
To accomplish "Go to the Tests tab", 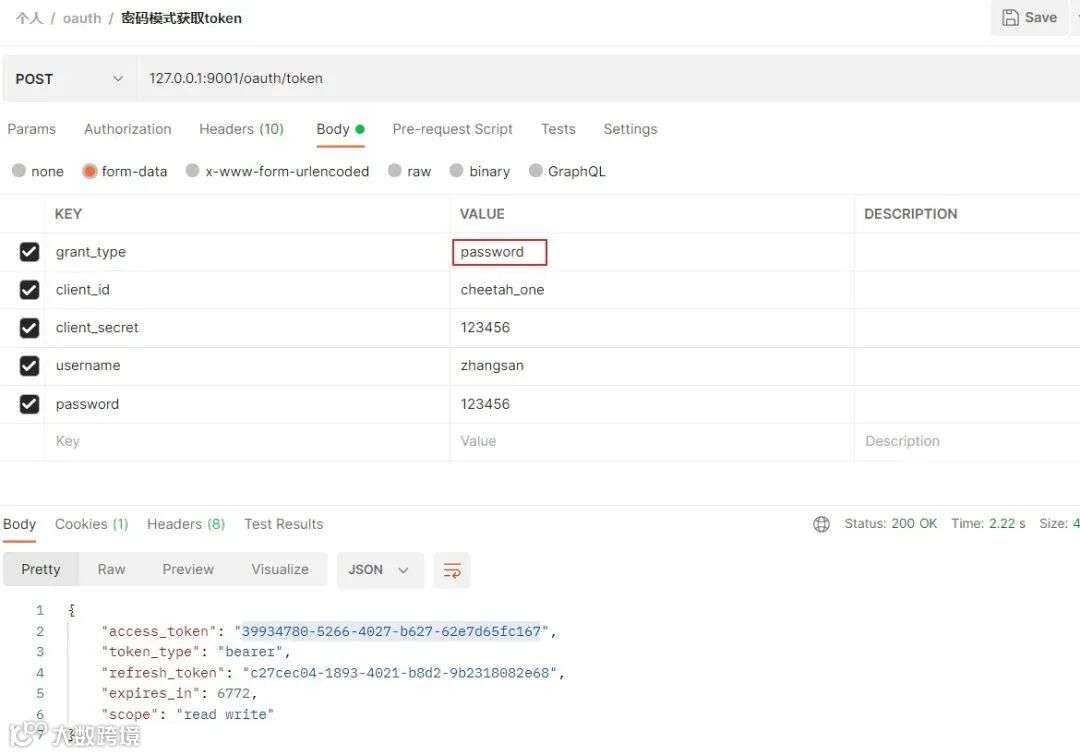I will [558, 129].
